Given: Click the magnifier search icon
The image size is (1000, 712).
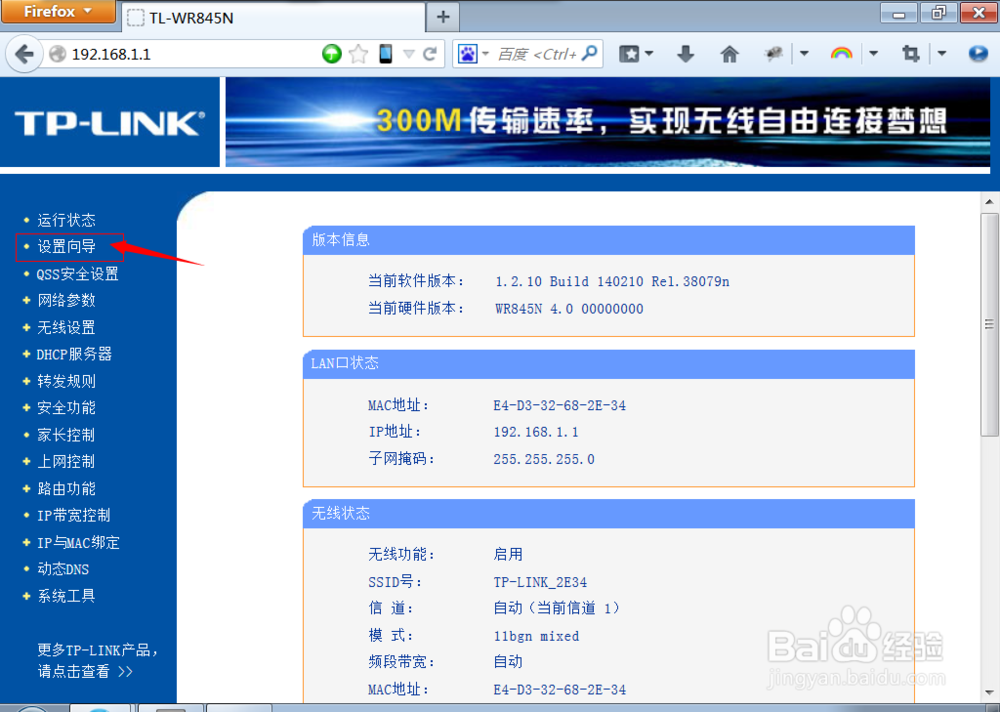Looking at the screenshot, I should 591,54.
